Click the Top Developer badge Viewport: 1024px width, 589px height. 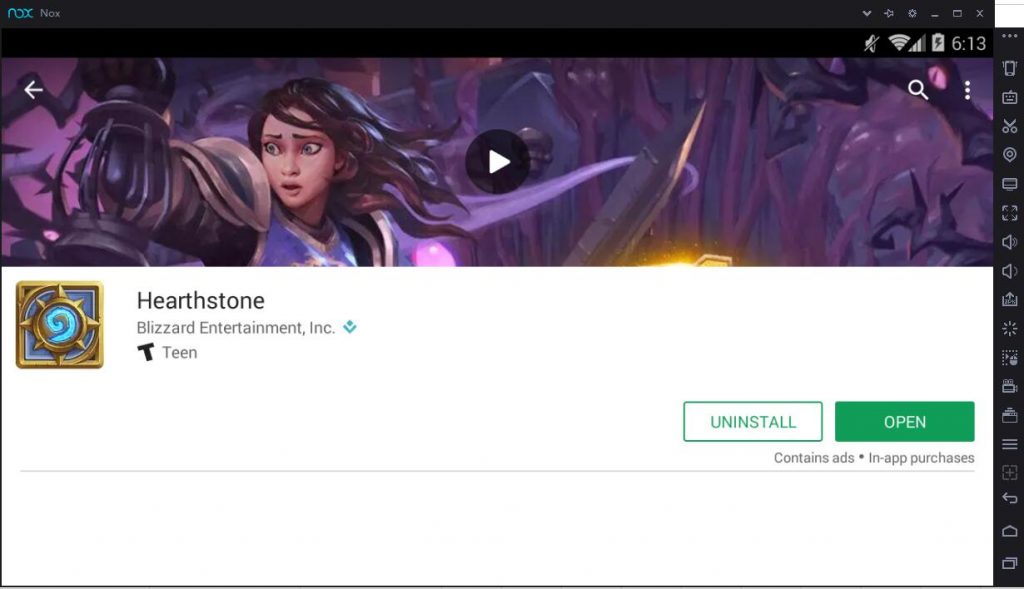(x=350, y=326)
